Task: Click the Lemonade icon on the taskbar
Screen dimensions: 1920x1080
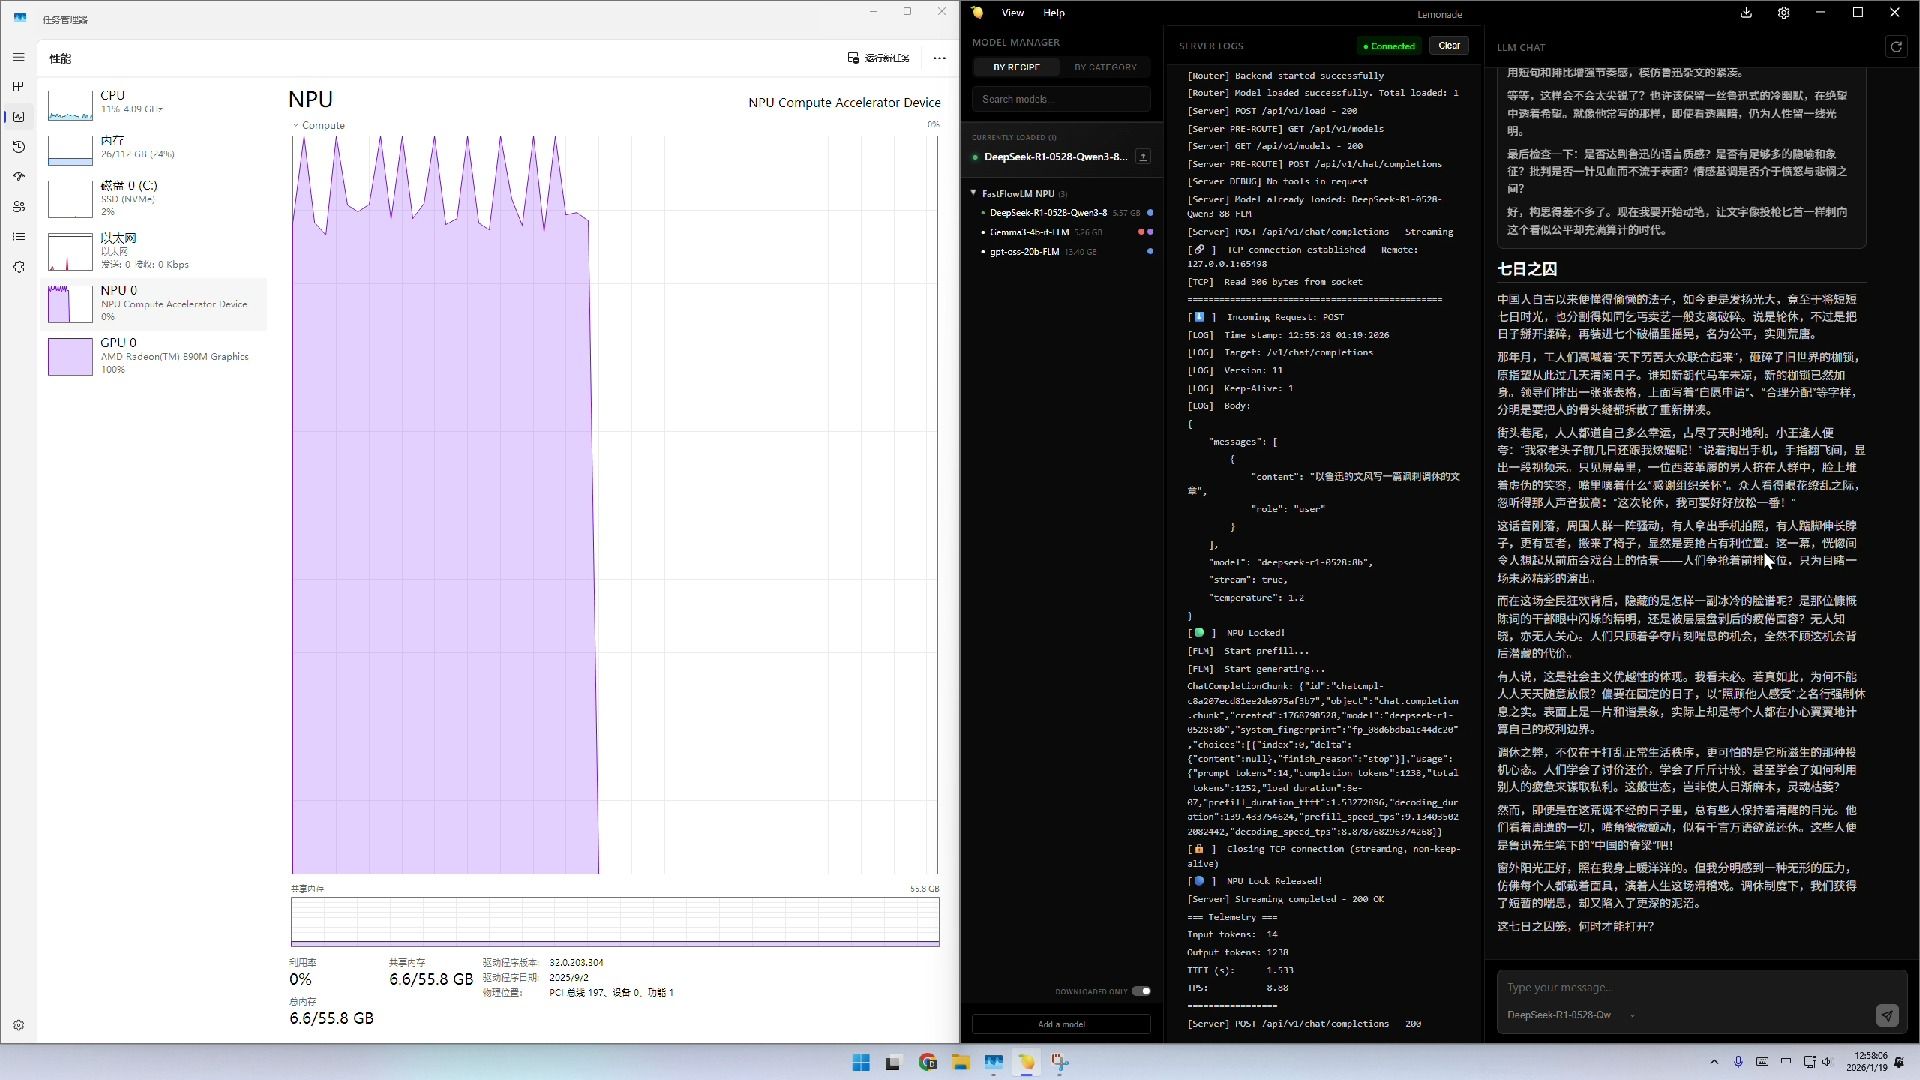Action: (x=1027, y=1062)
